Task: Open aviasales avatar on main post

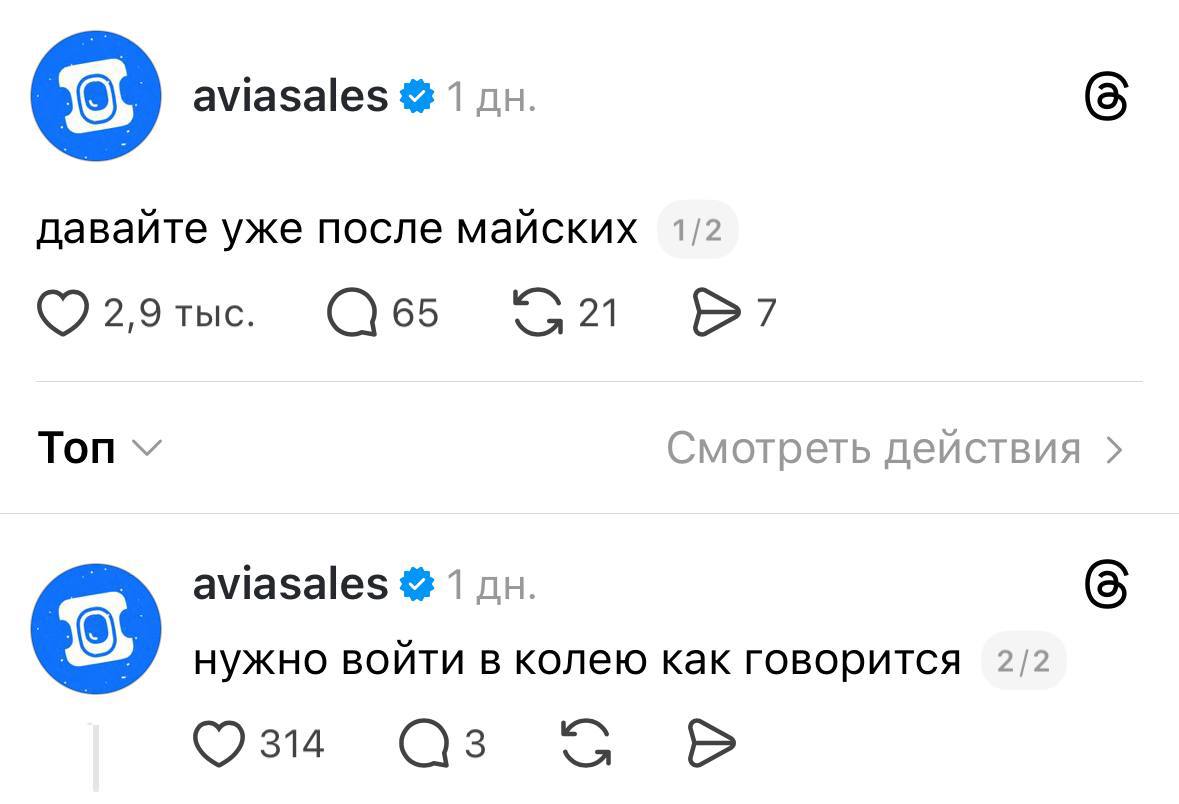Action: [96, 98]
